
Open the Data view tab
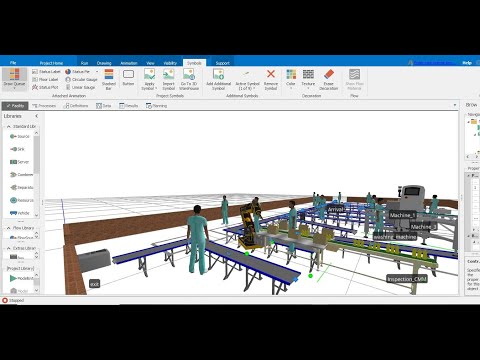coord(103,106)
